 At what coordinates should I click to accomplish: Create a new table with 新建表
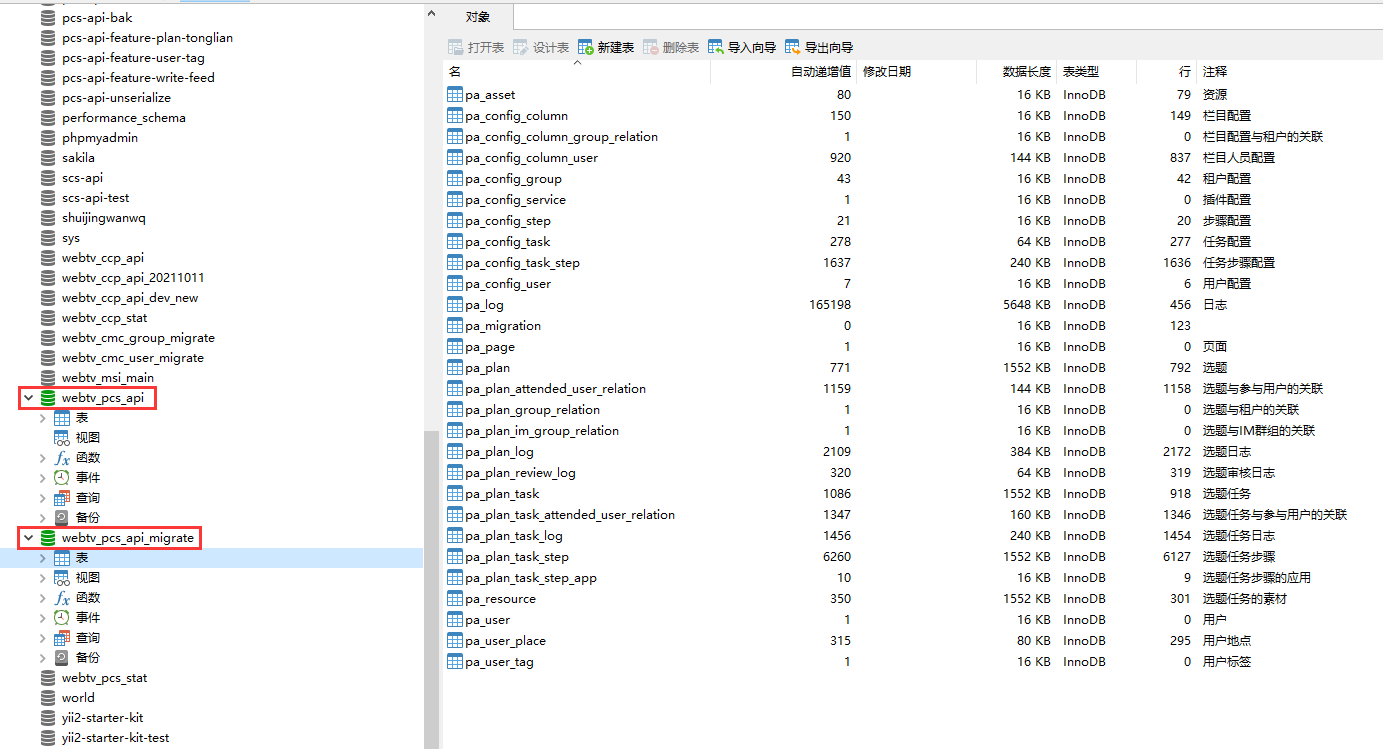pyautogui.click(x=606, y=47)
